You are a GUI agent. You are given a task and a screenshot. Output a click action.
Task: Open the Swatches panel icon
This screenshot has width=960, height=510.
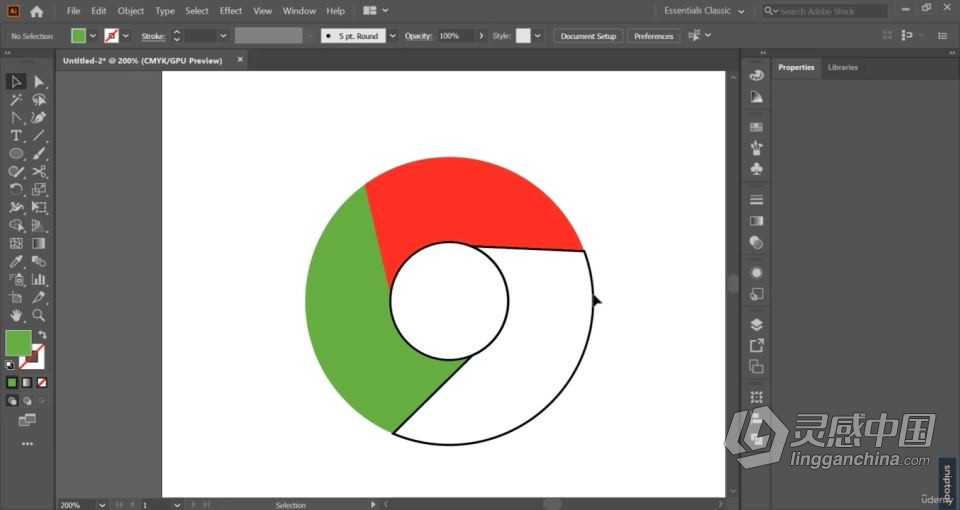(756, 127)
